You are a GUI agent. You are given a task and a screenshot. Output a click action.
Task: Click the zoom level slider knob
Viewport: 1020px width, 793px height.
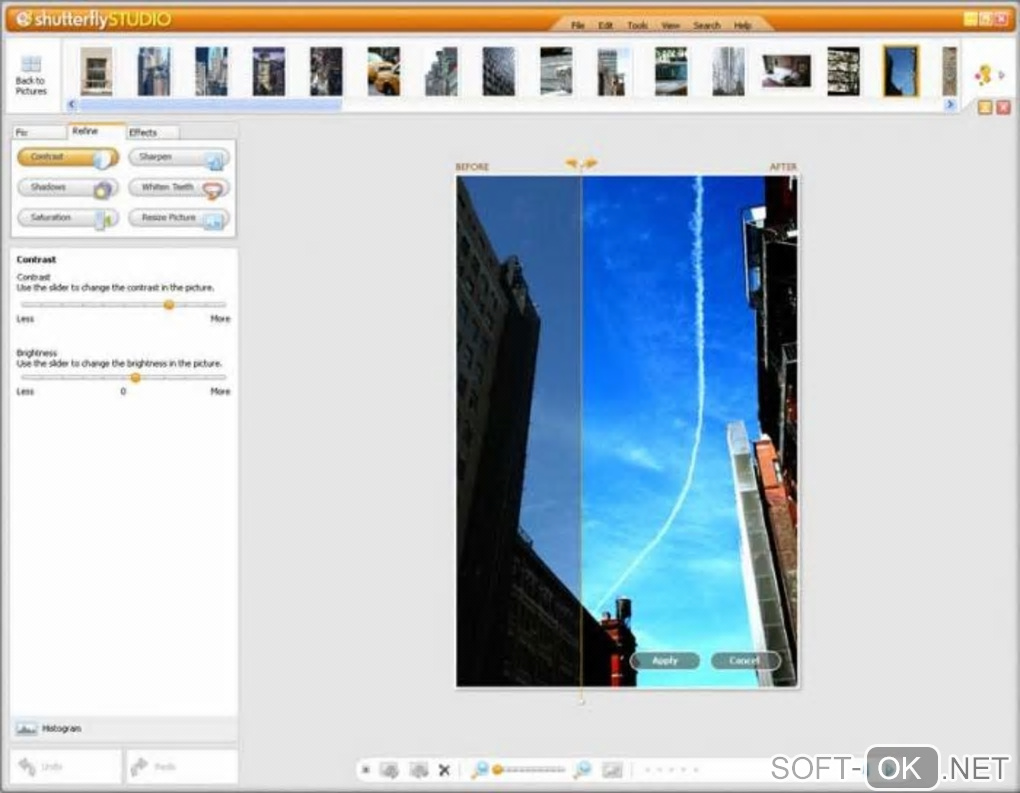point(498,770)
